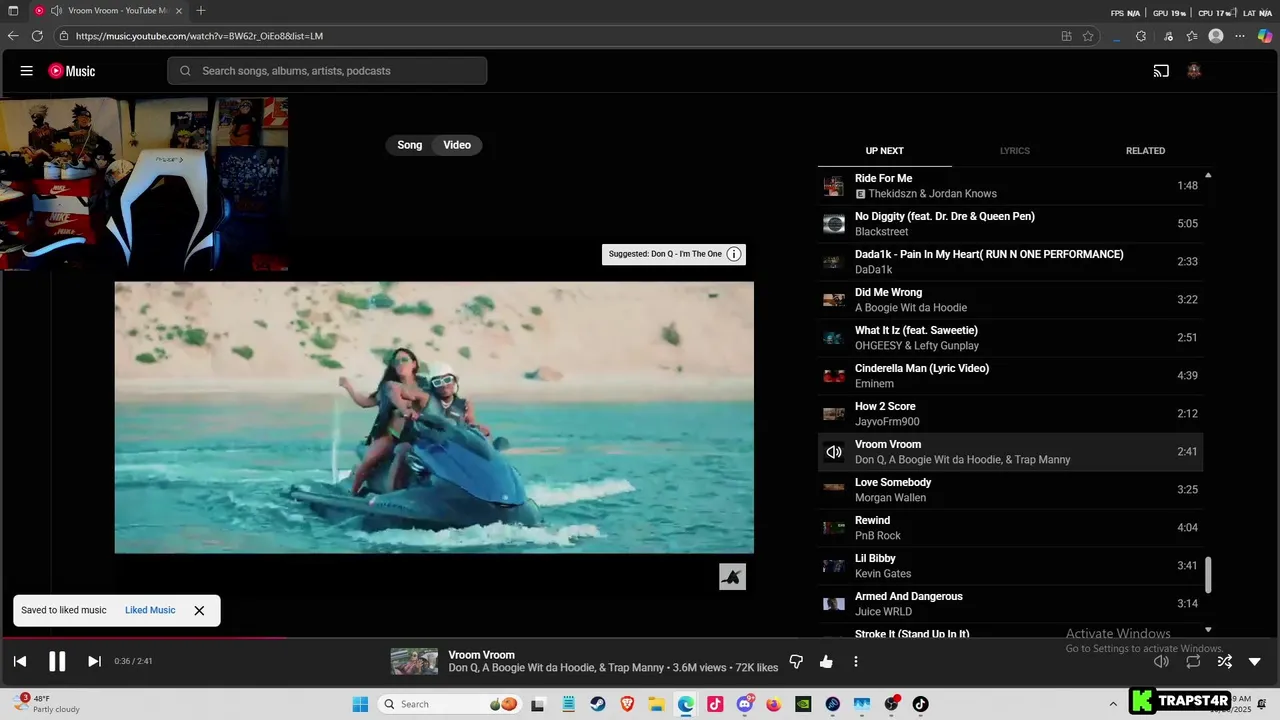The image size is (1280, 720).
Task: Switch to Song mode
Action: (410, 145)
